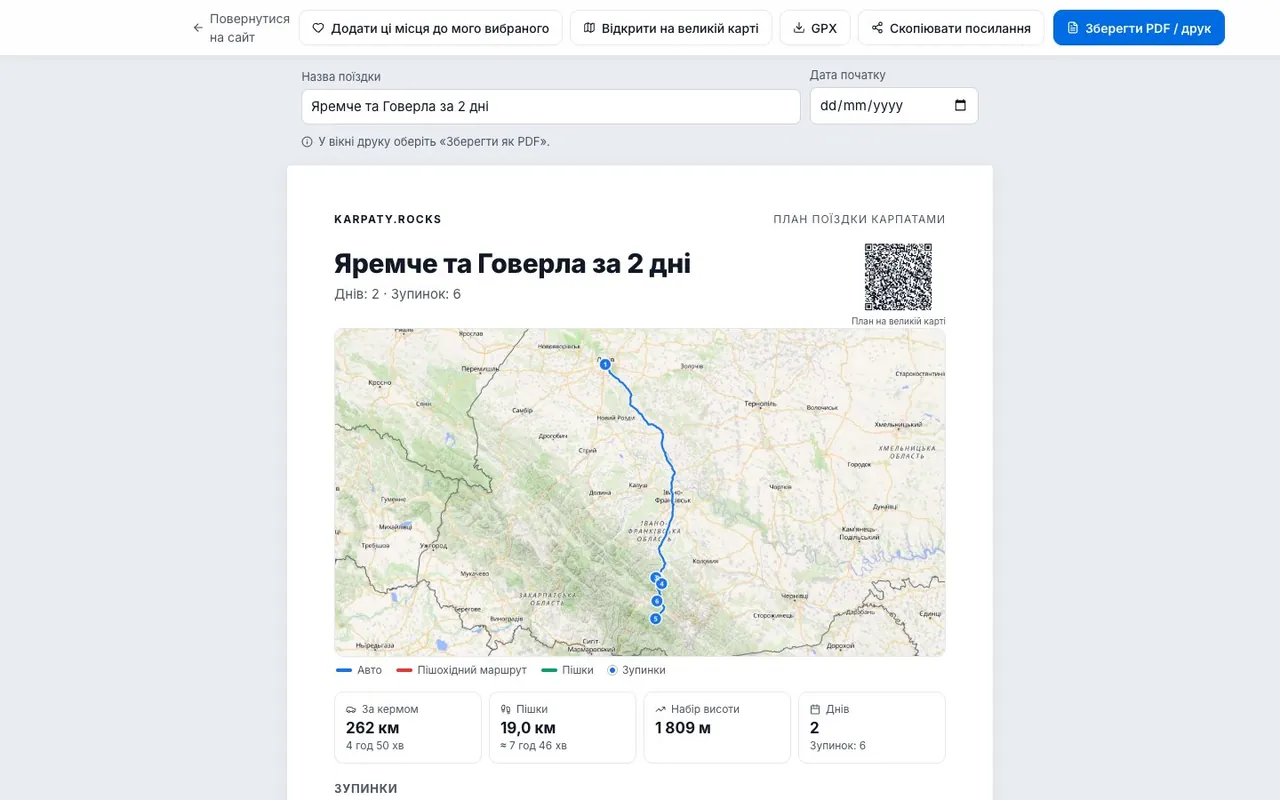Click the info icon beside the PDF print hint
1280x800 pixels.
coord(307,142)
